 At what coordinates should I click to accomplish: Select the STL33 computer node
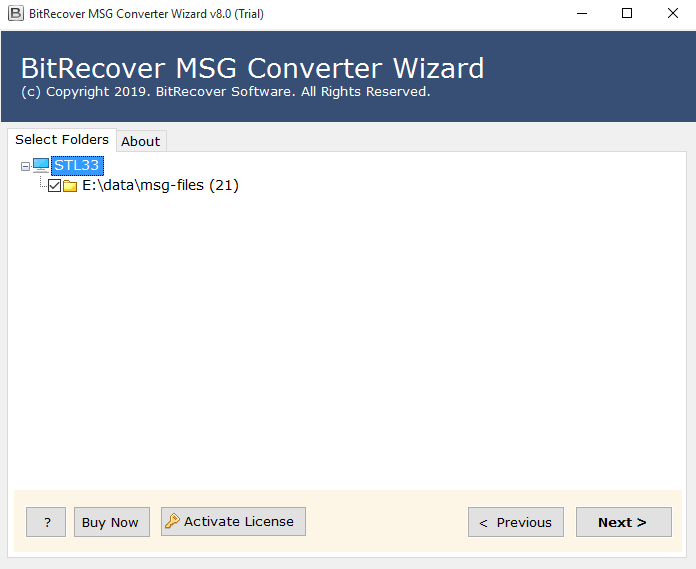77,166
